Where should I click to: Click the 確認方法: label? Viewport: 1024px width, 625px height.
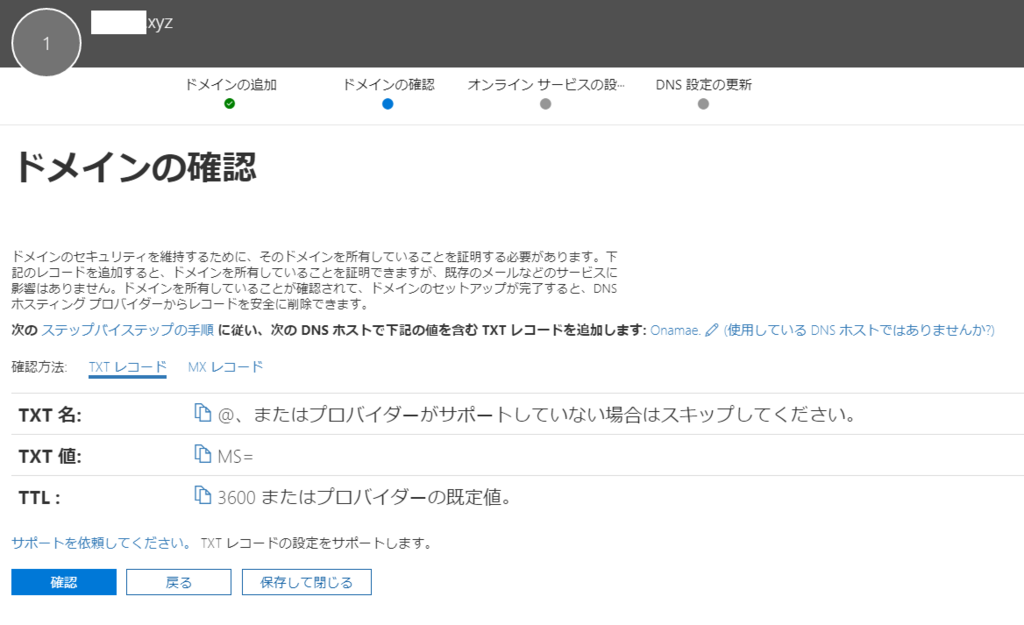pyautogui.click(x=39, y=367)
